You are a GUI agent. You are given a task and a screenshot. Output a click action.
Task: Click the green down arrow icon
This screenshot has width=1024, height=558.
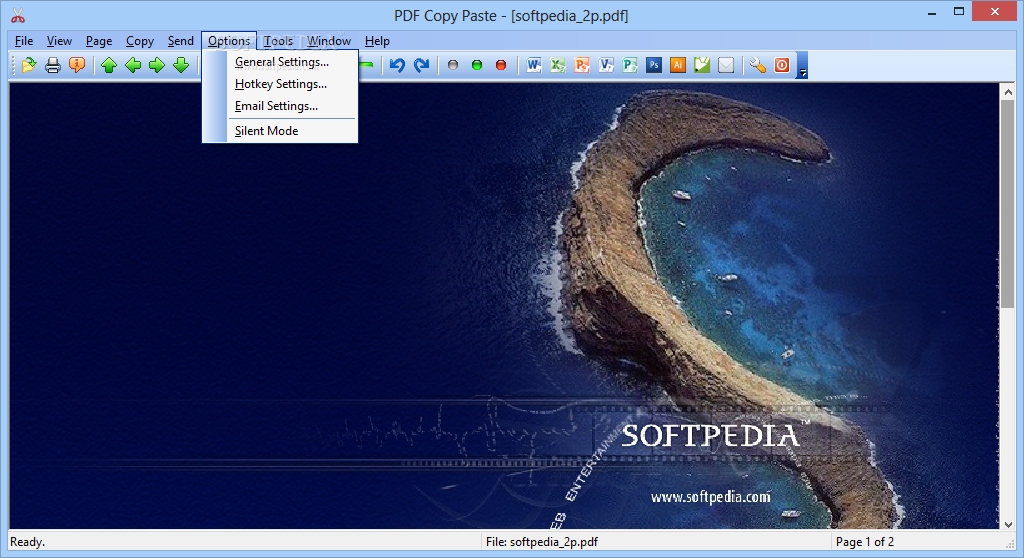click(x=181, y=65)
